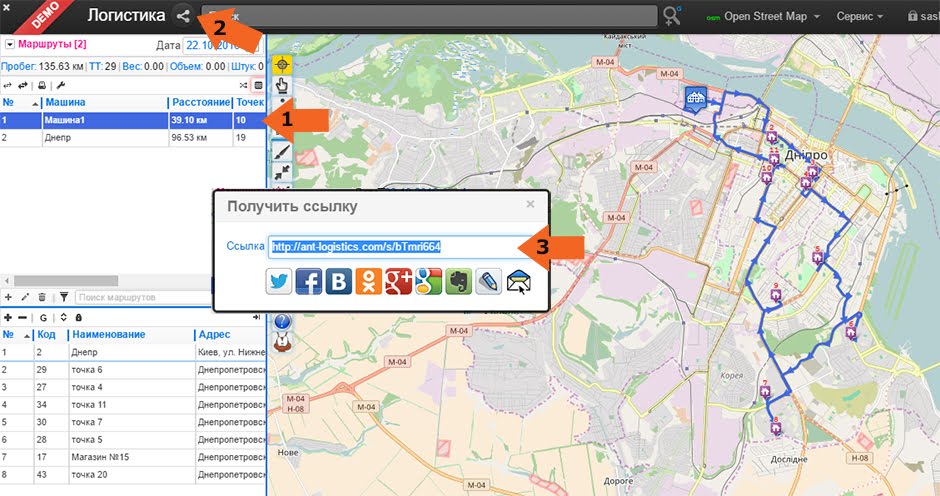Click the ant-logistics.com link field
The height and width of the screenshot is (496, 940).
pos(400,247)
